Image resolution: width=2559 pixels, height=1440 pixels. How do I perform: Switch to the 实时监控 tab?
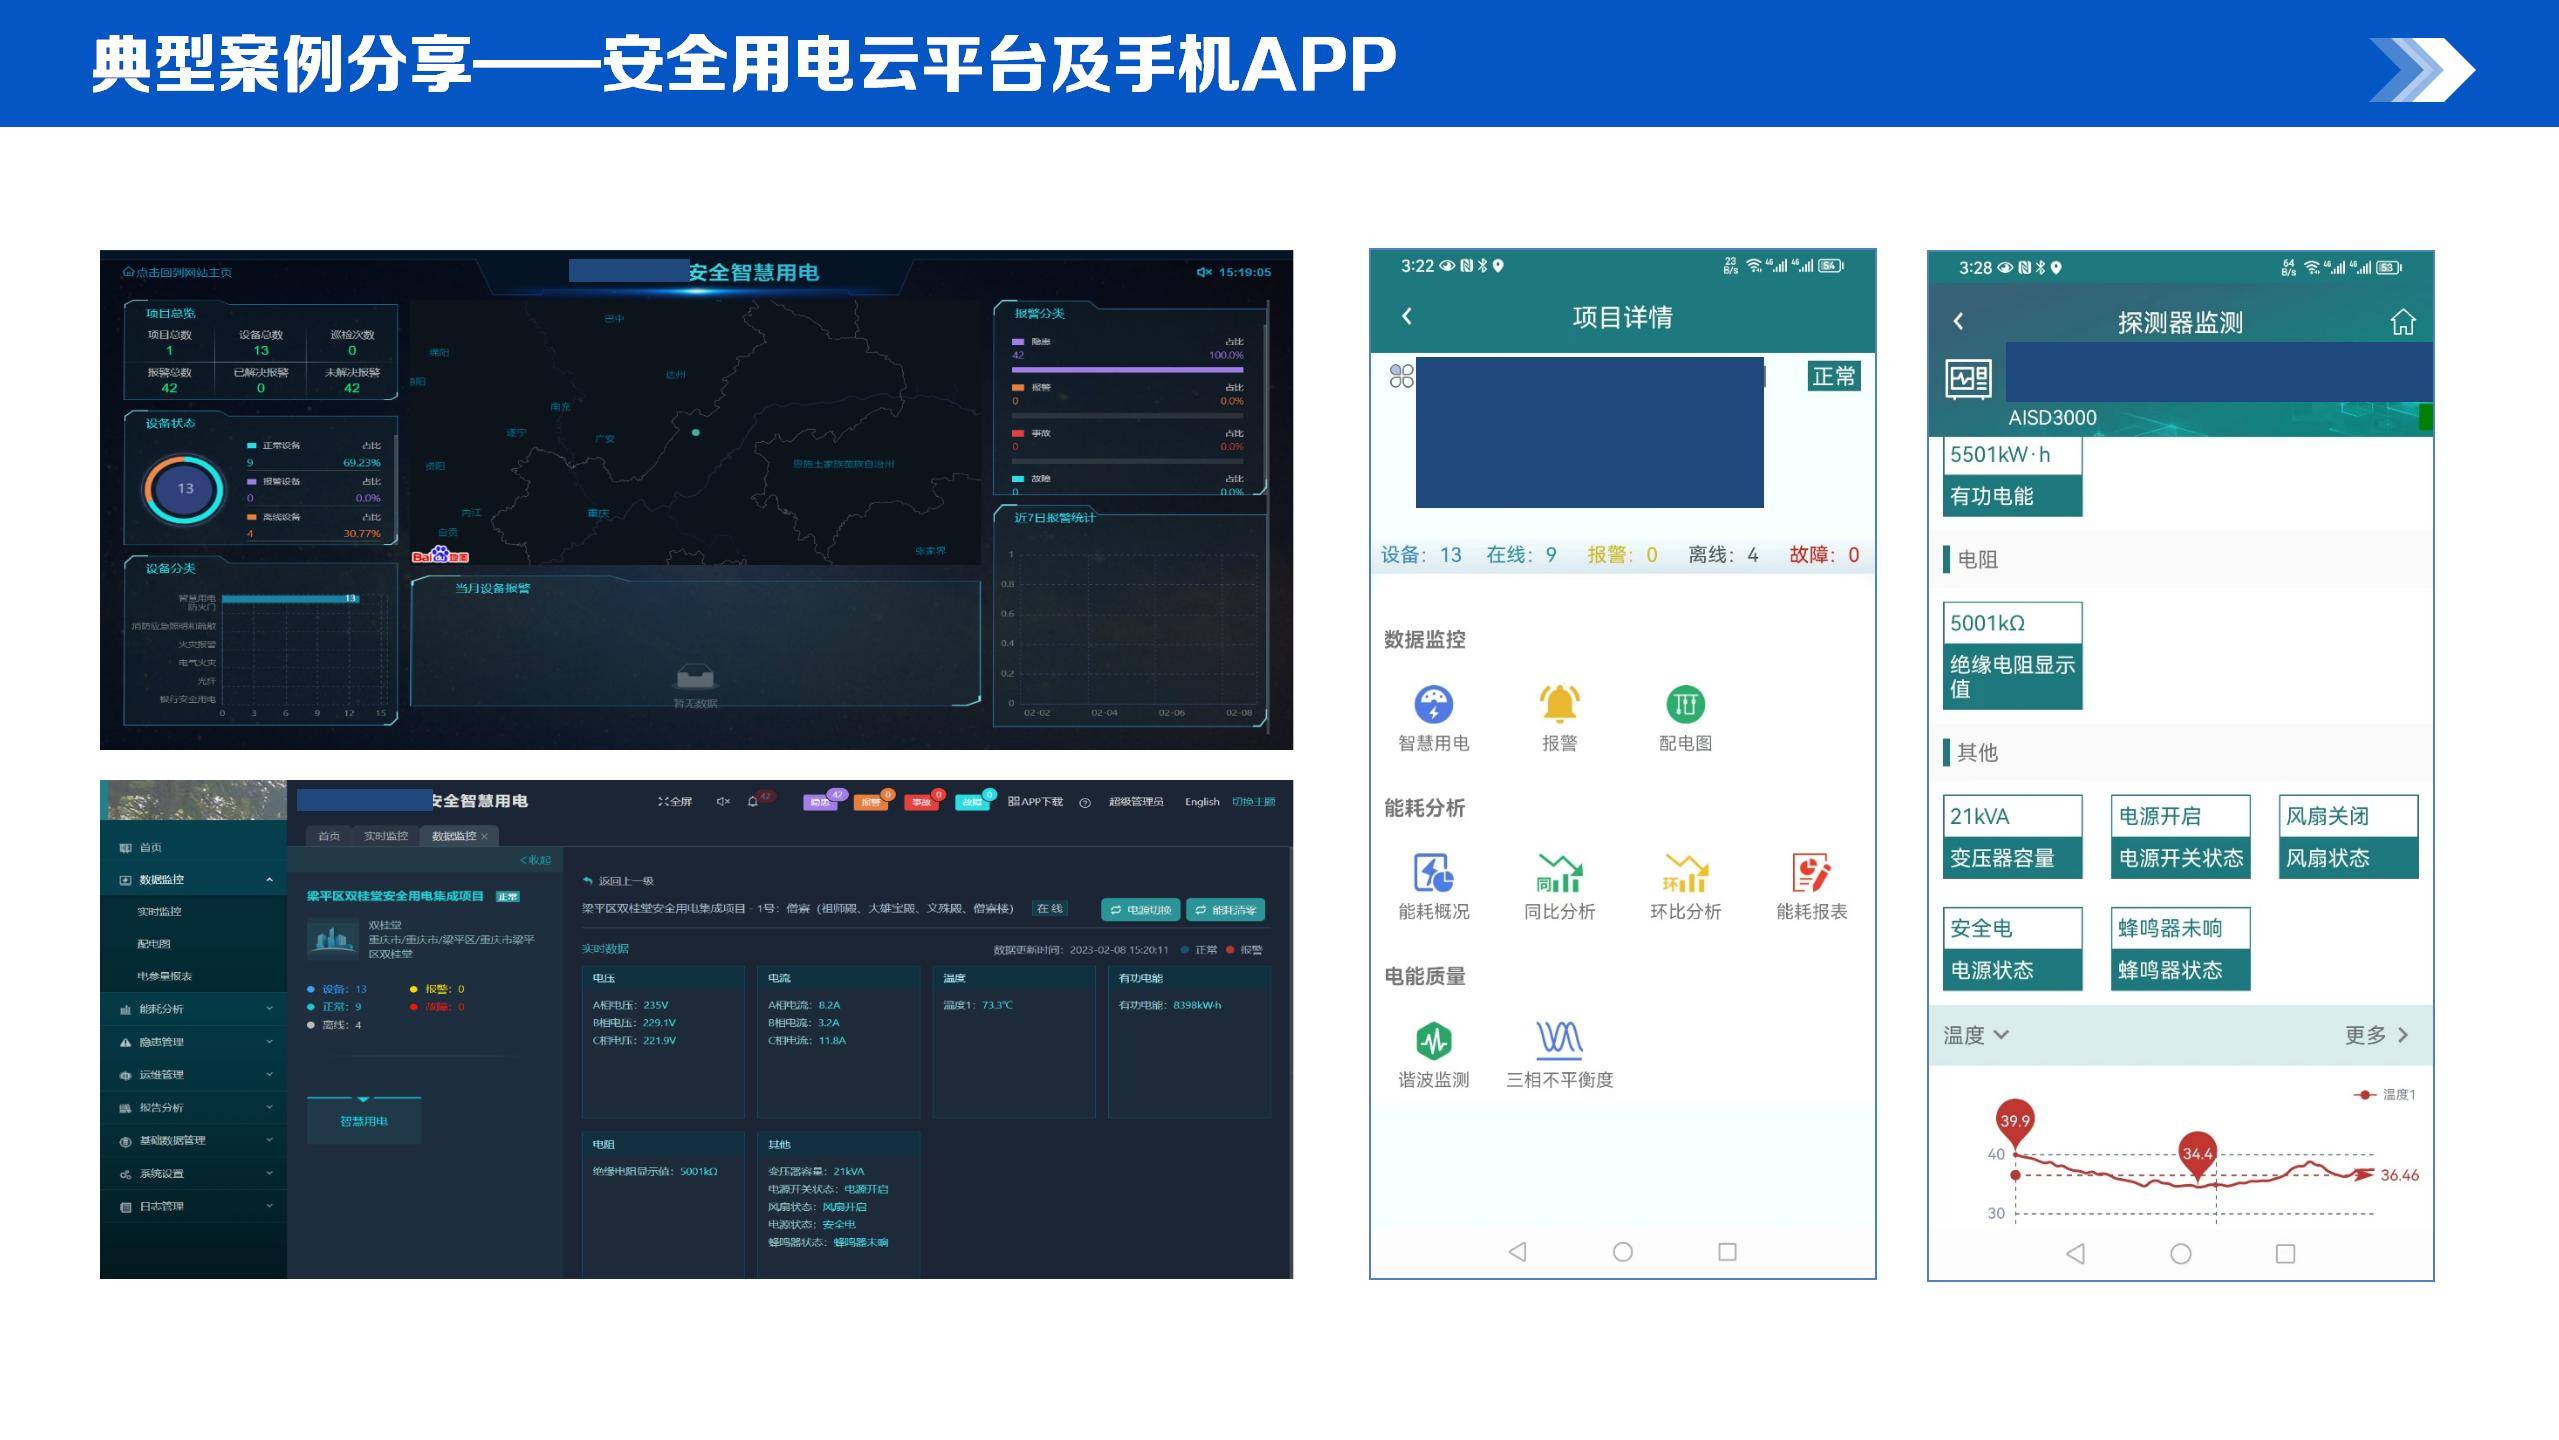[385, 836]
